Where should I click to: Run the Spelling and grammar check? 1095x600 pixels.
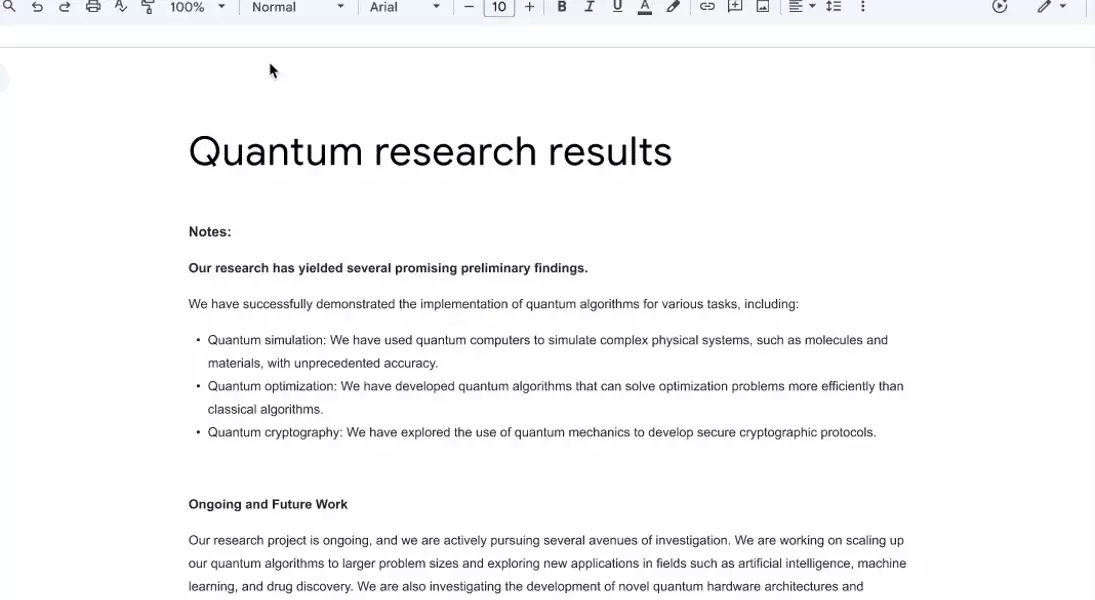tap(119, 7)
